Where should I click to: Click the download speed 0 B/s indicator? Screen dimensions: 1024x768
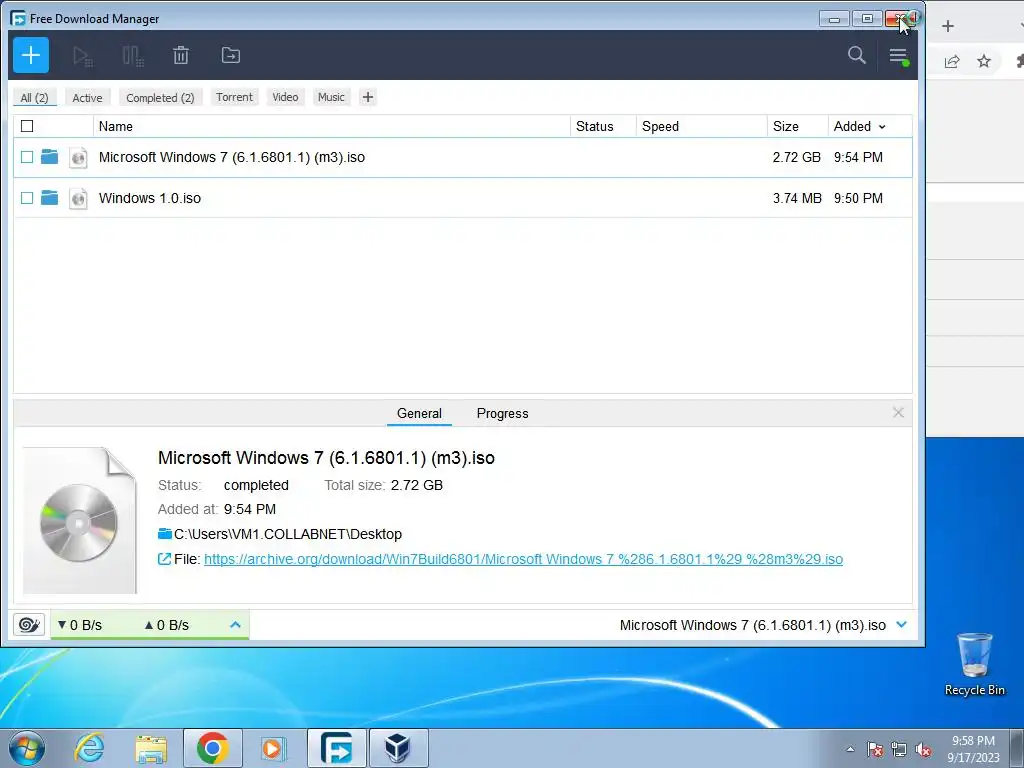coord(80,625)
